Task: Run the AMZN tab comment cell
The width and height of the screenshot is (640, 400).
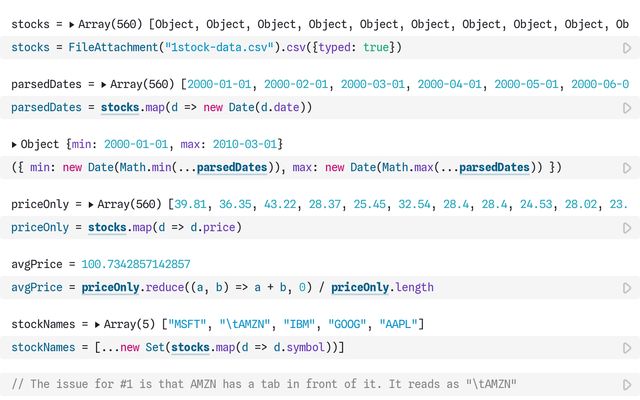Action: (x=627, y=384)
